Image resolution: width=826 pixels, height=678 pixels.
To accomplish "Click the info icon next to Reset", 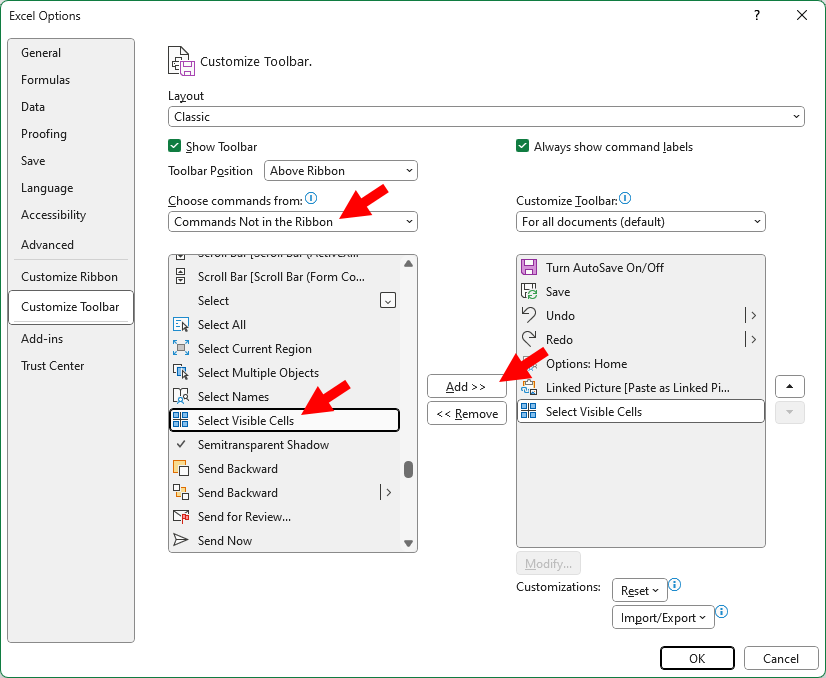I will (x=675, y=585).
